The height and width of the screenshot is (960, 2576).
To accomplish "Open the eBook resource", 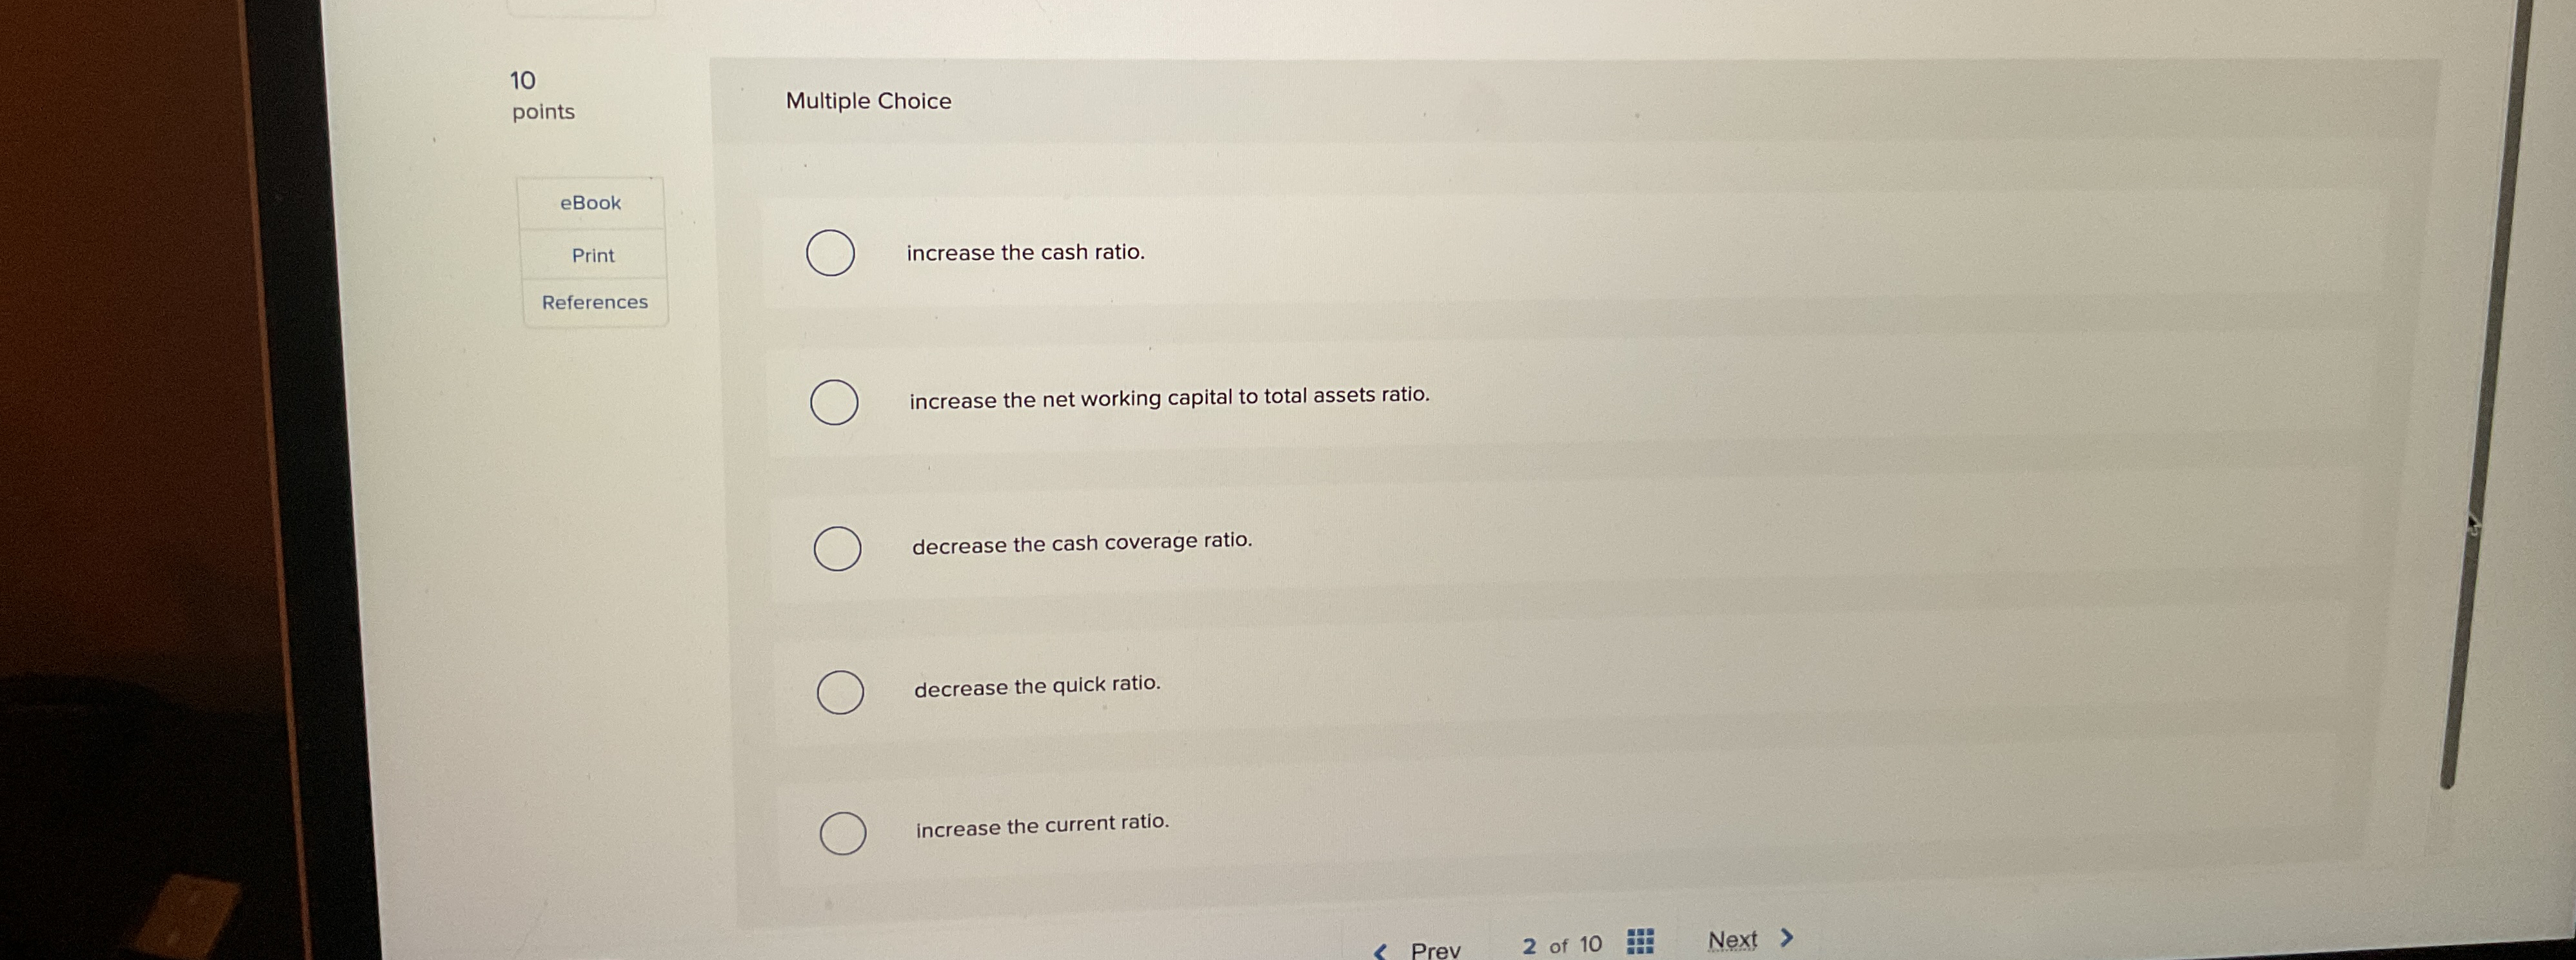I will (592, 202).
